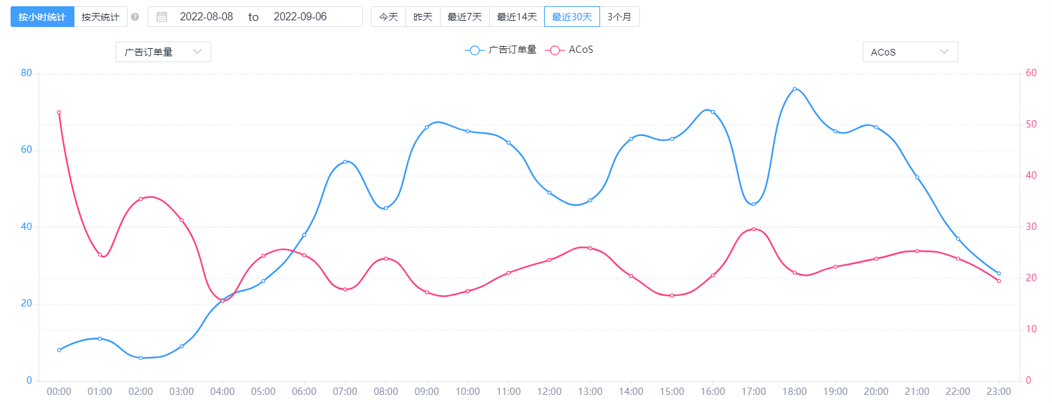Select the 最近30天 range button
This screenshot has height=403, width=1052.
tap(572, 17)
